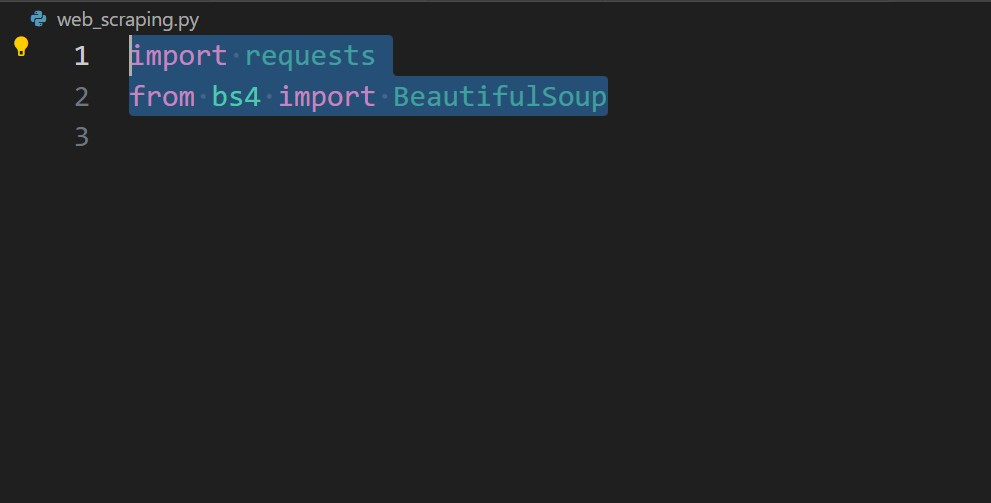Image resolution: width=991 pixels, height=503 pixels.
Task: Select line 3 via its line number
Action: pyautogui.click(x=81, y=137)
